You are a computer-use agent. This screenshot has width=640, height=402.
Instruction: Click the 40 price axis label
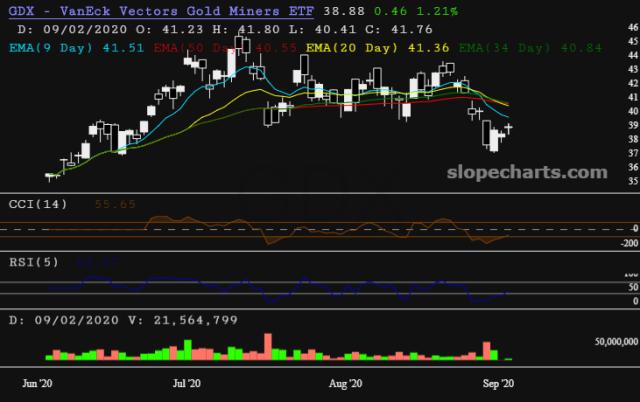[633, 111]
